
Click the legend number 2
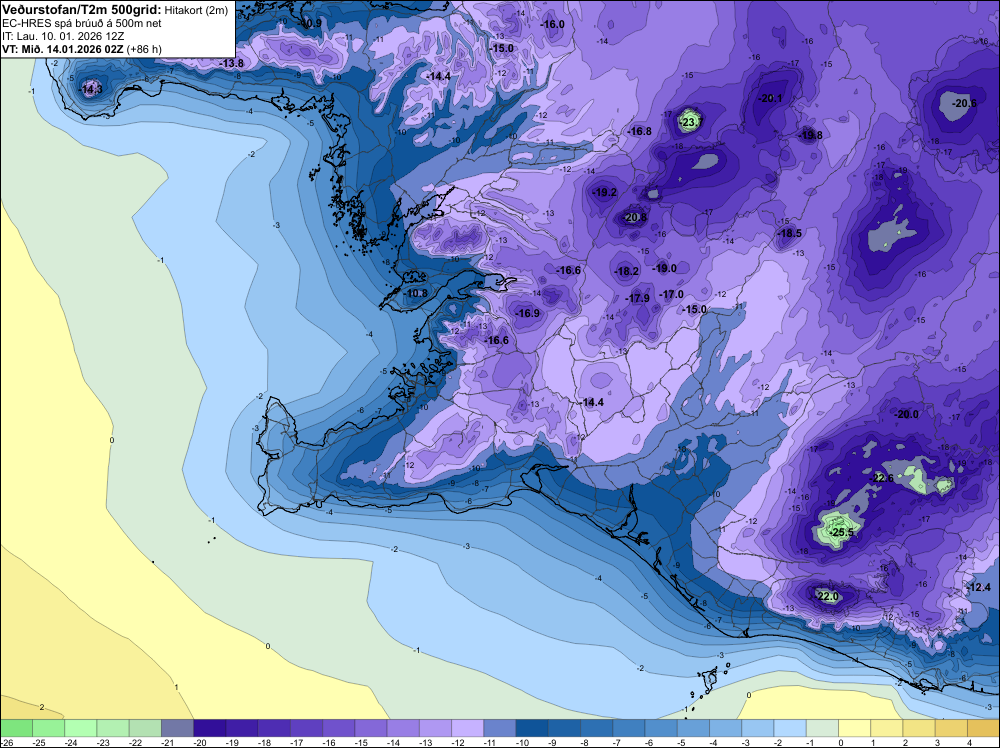[x=906, y=742]
